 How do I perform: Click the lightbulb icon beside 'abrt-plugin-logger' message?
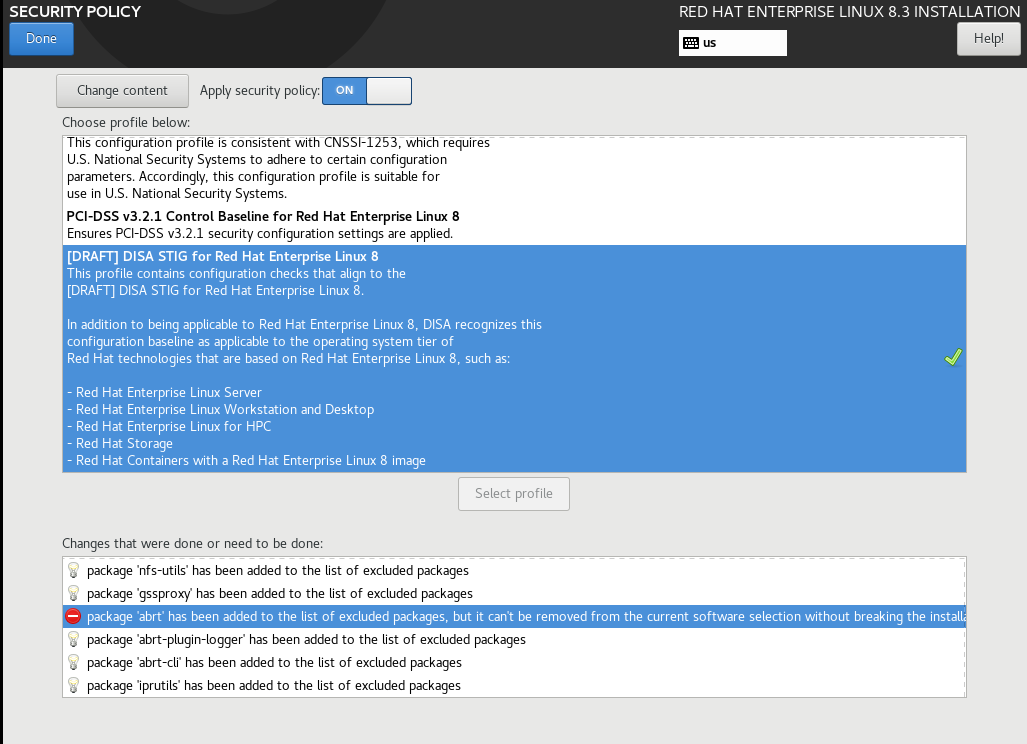[73, 639]
